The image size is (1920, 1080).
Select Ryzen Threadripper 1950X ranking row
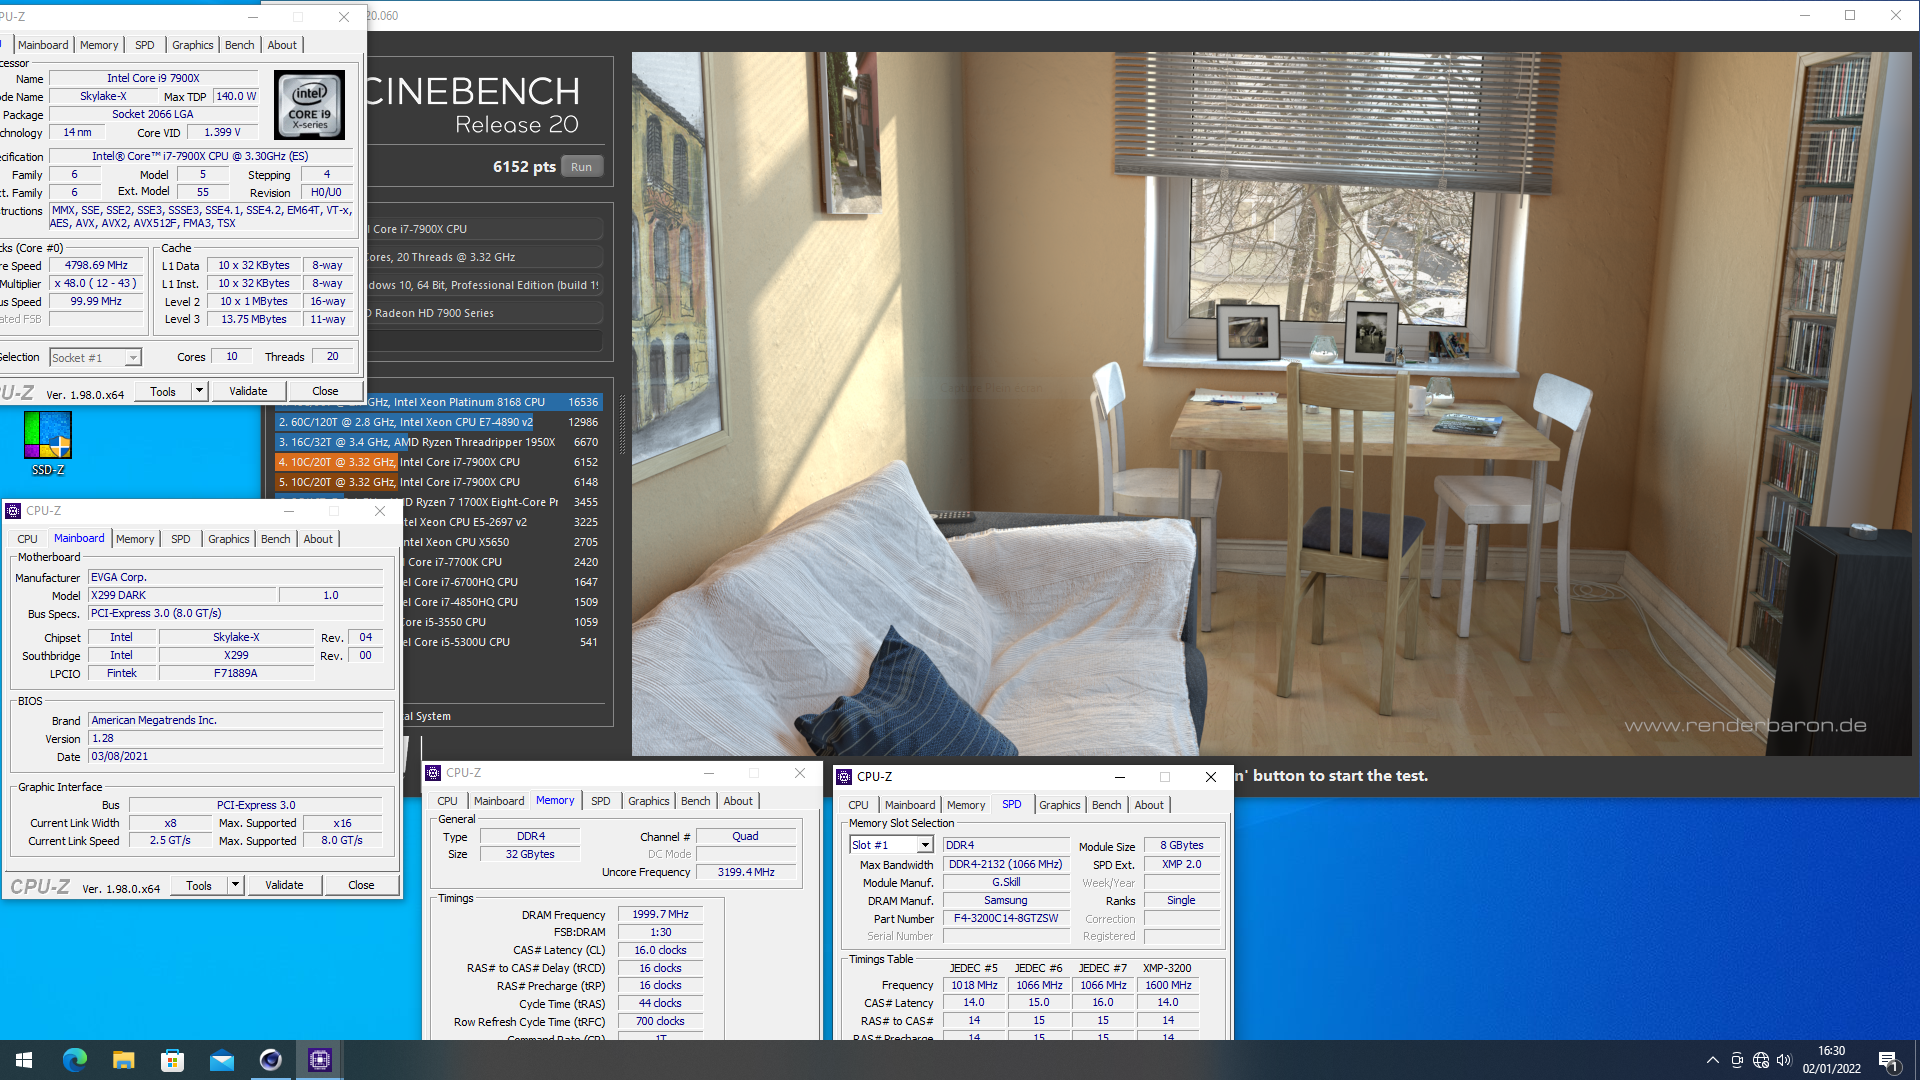tap(439, 442)
